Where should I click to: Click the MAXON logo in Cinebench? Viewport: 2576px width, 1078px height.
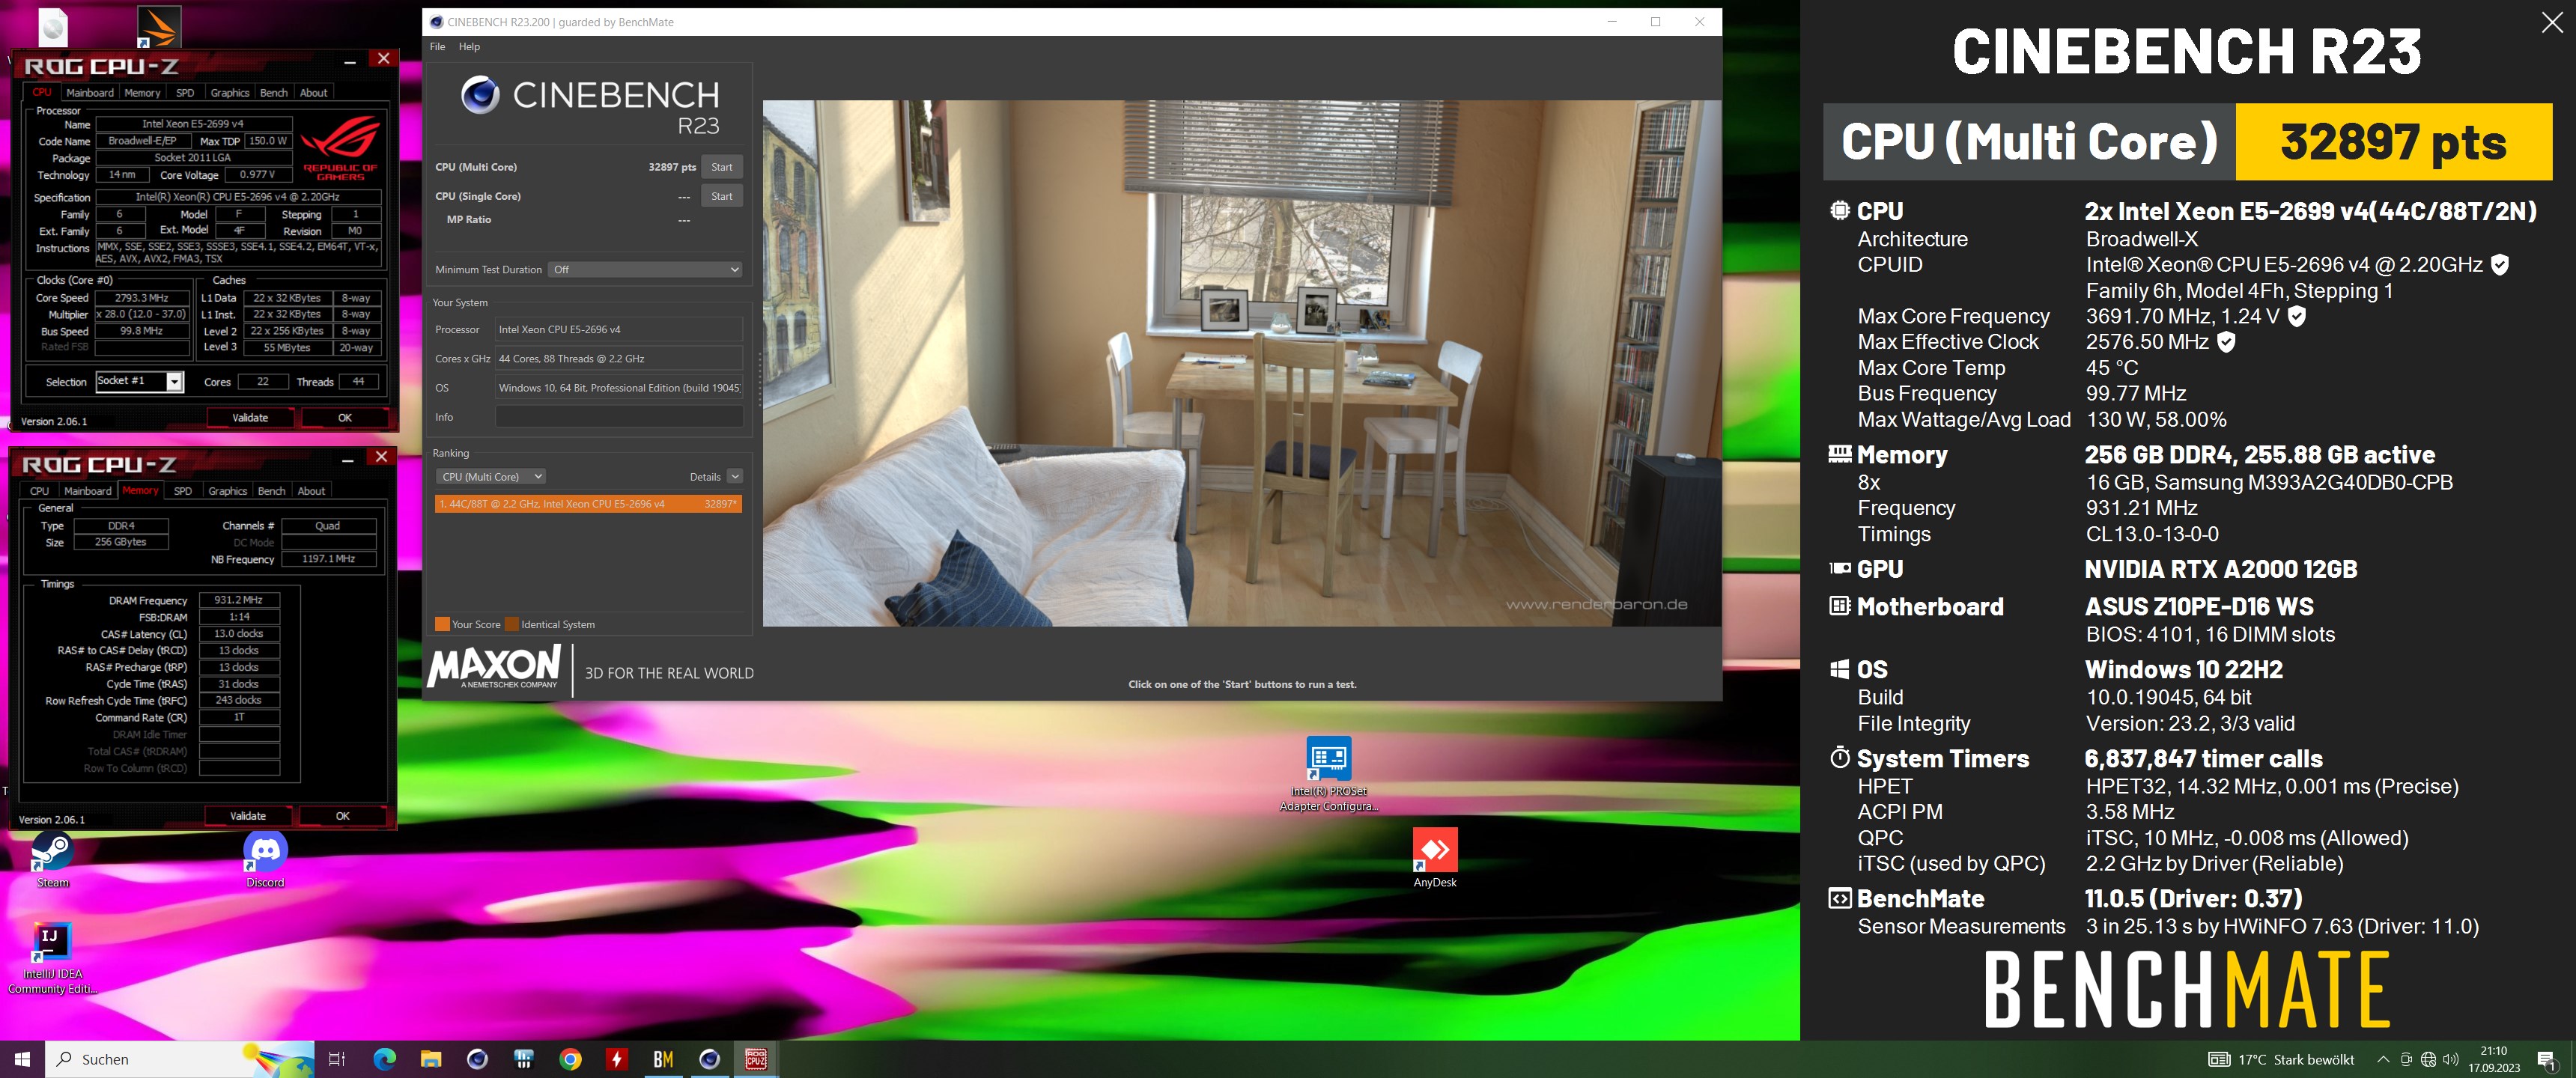pyautogui.click(x=495, y=666)
